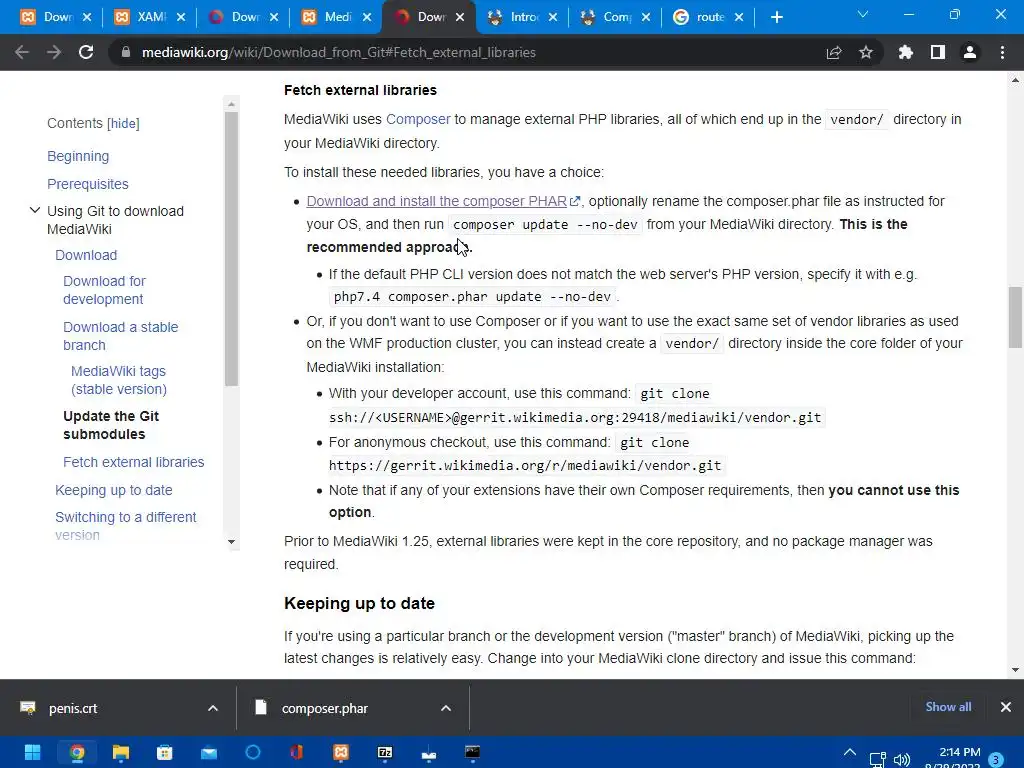Open the penis.crt downloaded file

[x=72, y=709]
